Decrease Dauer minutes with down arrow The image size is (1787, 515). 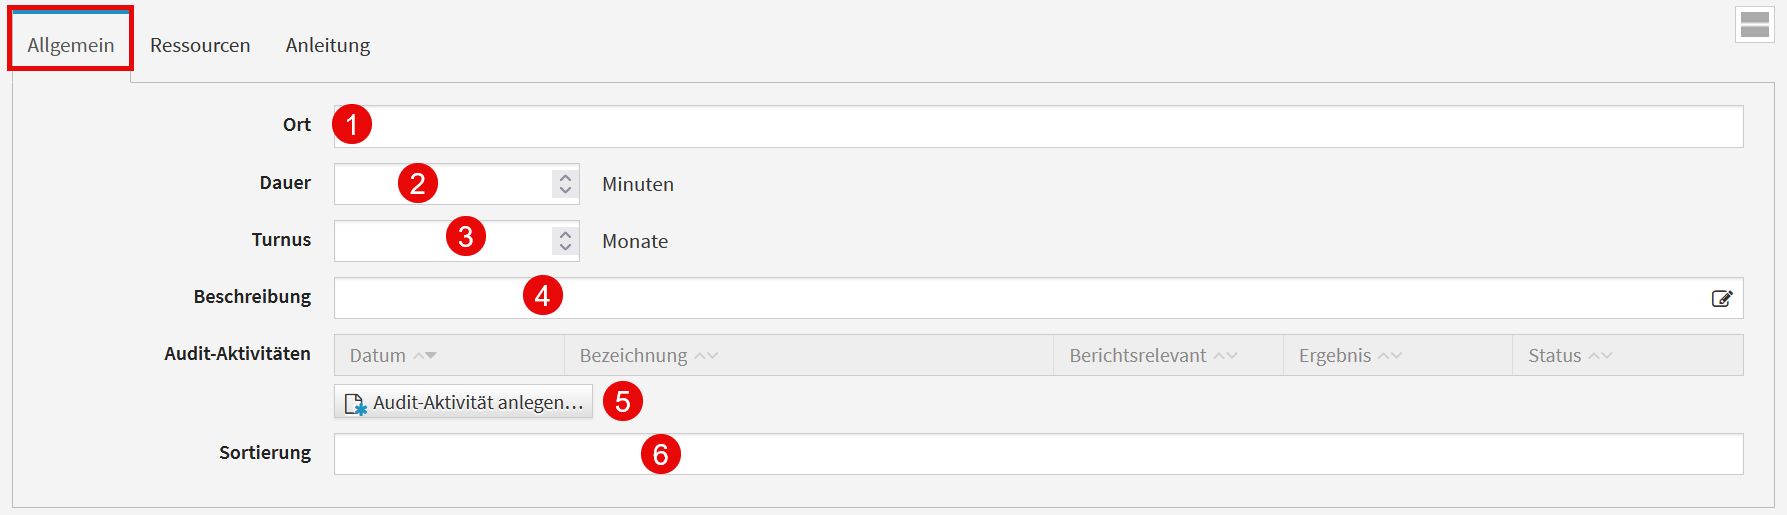point(565,190)
